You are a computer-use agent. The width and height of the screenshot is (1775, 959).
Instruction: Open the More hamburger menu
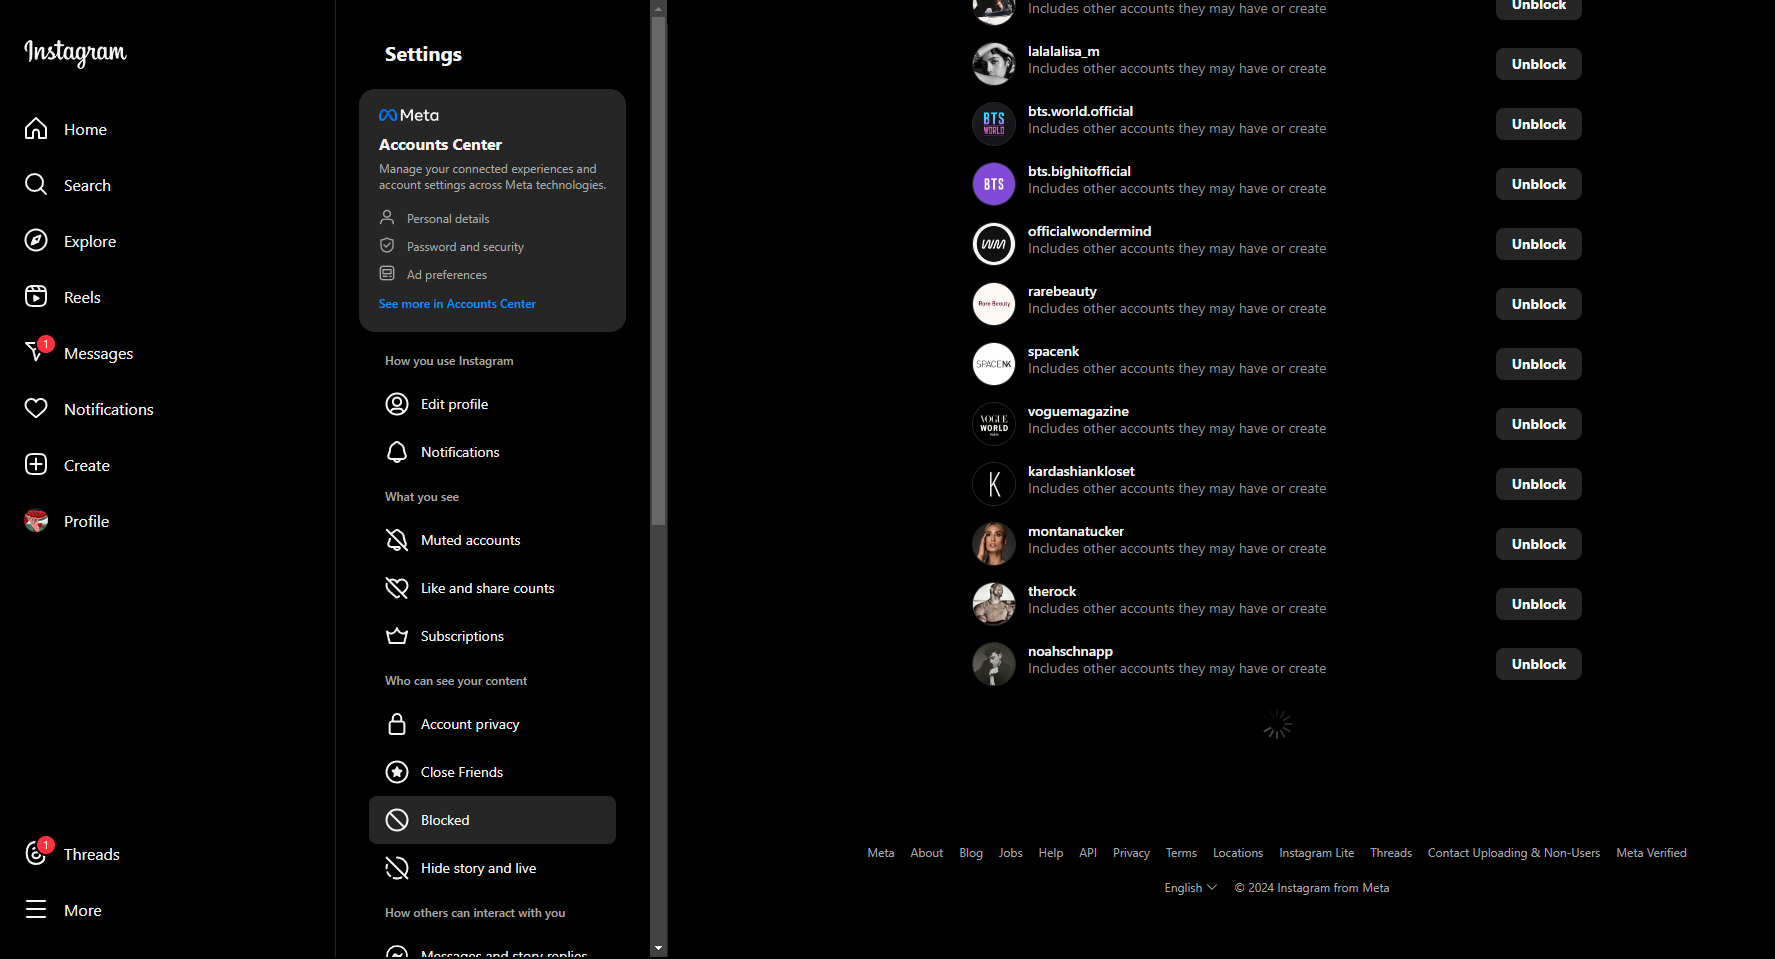[36, 910]
